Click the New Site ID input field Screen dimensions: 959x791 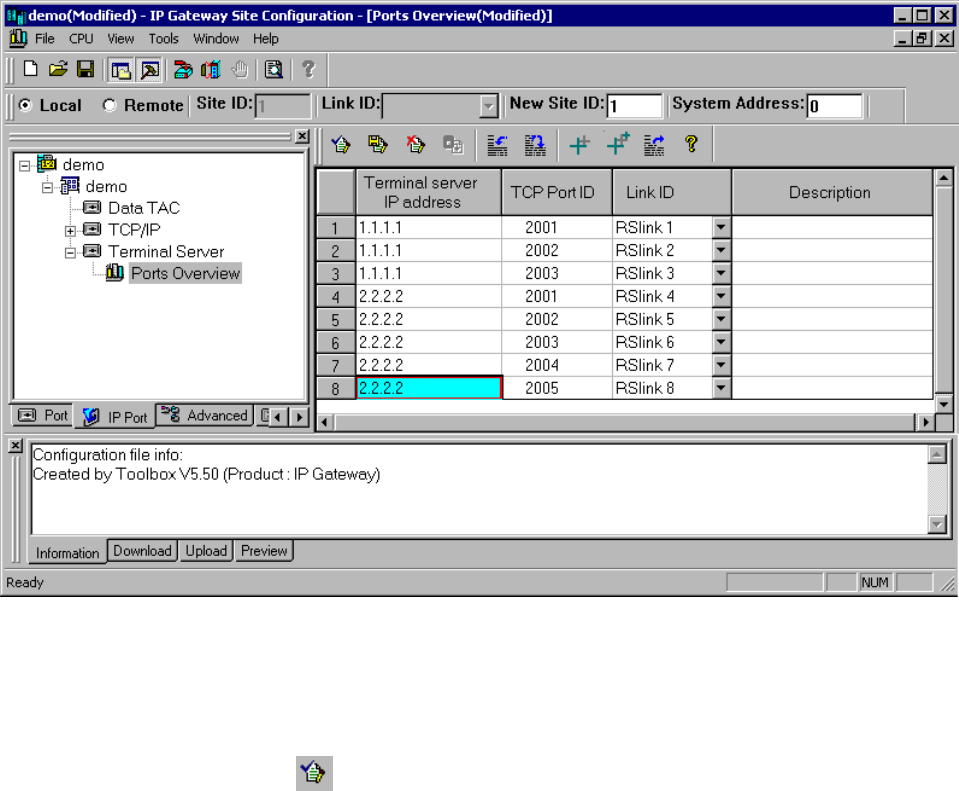[635, 106]
